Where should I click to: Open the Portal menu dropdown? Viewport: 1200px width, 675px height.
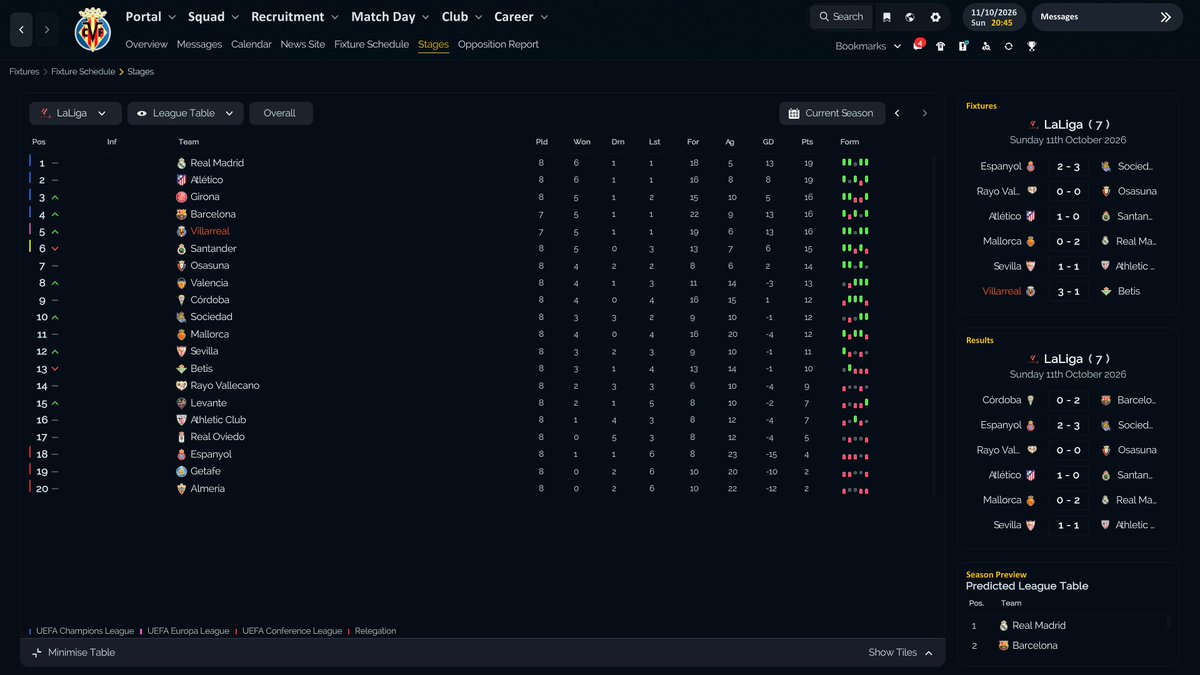tap(151, 17)
